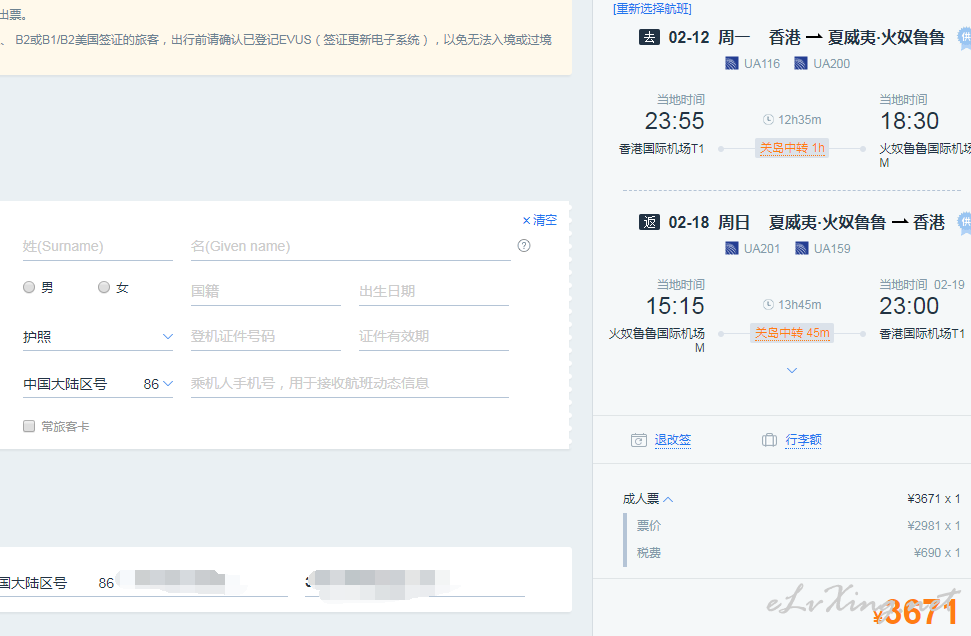
Task: Click the airline logo beside UA159
Action: tap(801, 249)
